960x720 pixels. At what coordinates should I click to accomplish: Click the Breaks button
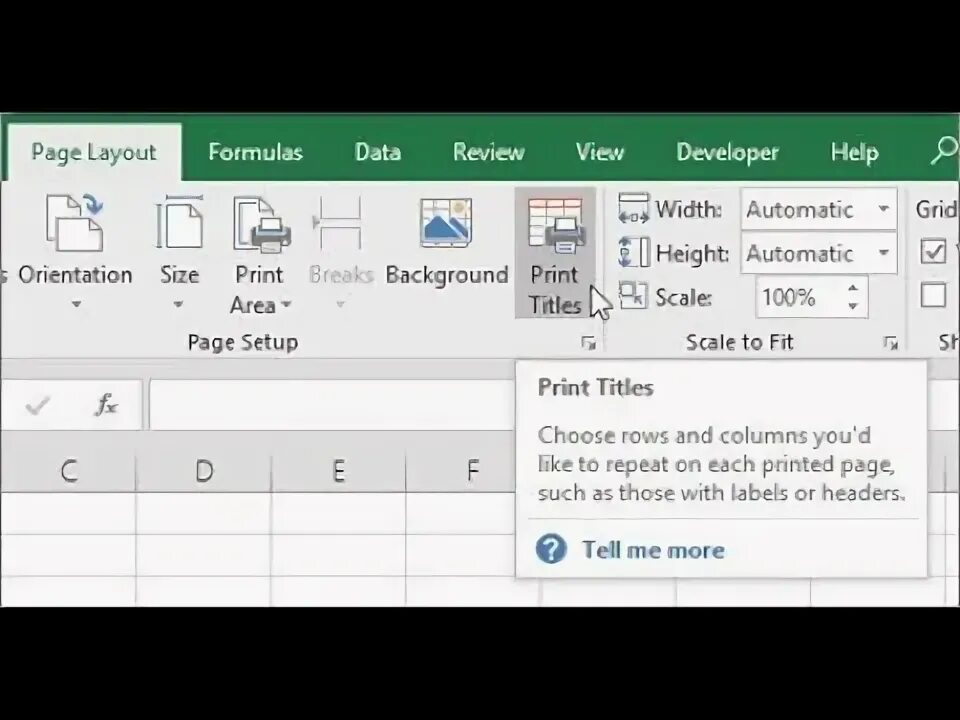coord(340,252)
